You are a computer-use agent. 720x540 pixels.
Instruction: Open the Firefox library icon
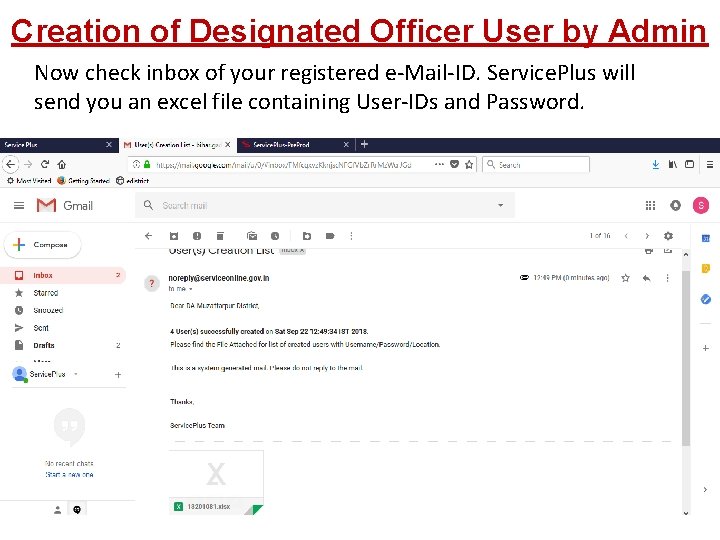point(673,164)
